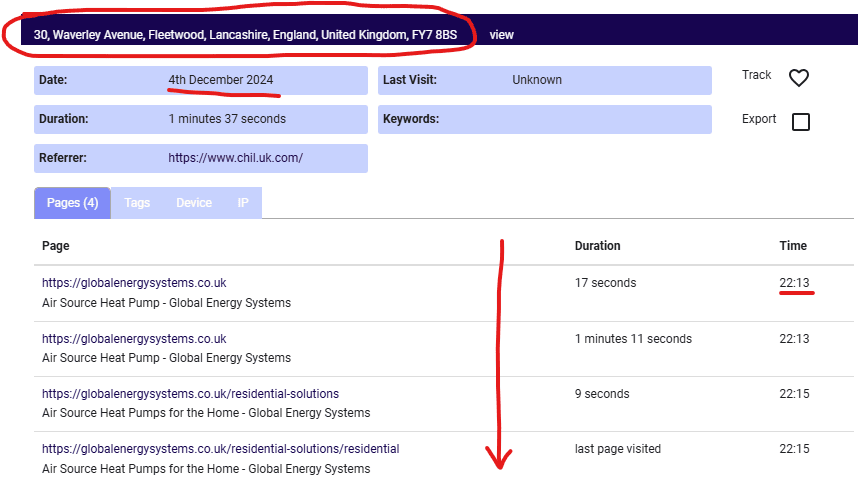Click the 'Time' column header
The width and height of the screenshot is (858, 502).
(x=793, y=246)
